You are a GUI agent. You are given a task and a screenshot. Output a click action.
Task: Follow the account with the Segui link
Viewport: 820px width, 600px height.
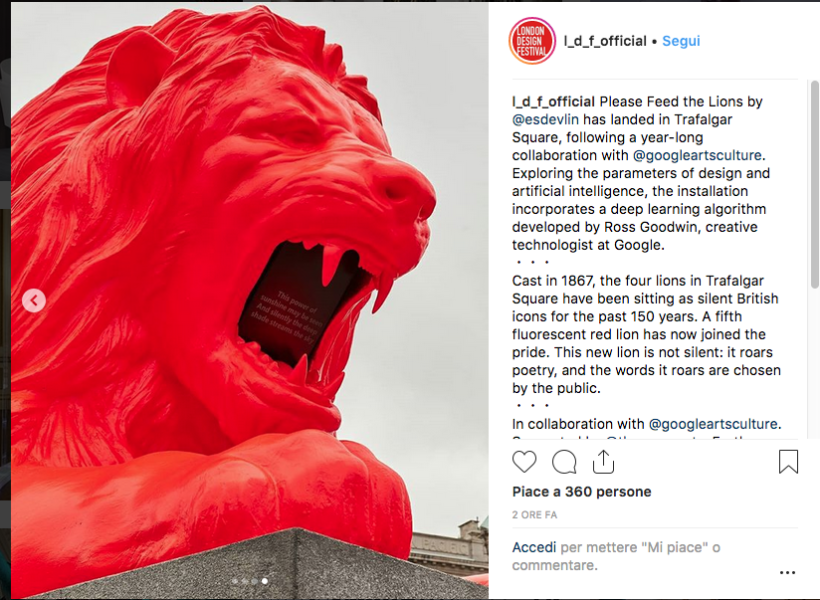(x=681, y=41)
